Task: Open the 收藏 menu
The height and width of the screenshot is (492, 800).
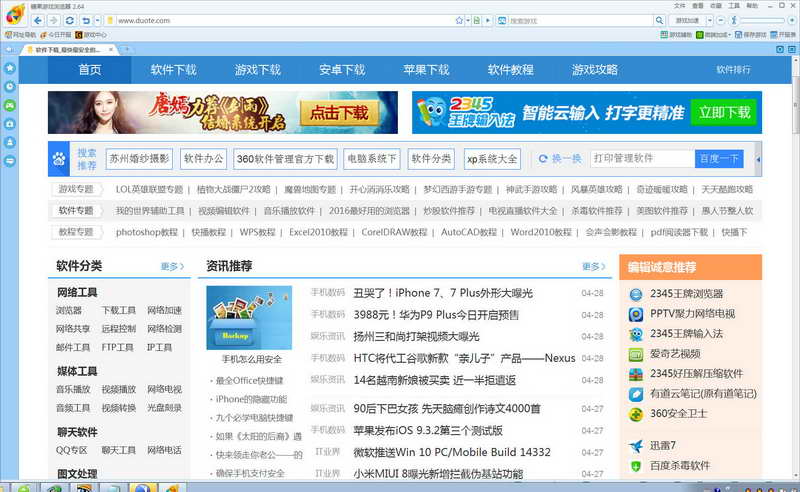Action: [716, 6]
